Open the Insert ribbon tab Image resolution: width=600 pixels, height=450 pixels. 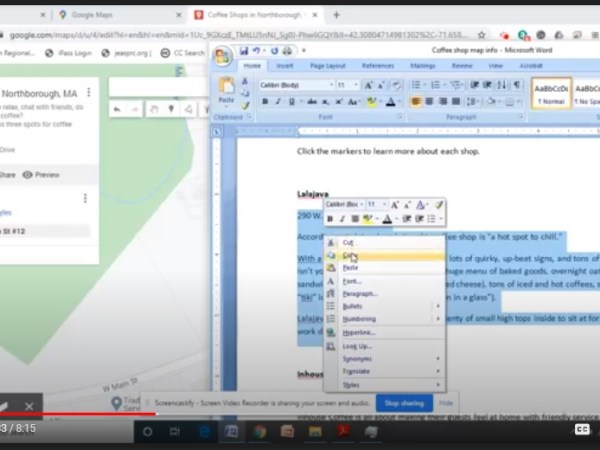285,66
